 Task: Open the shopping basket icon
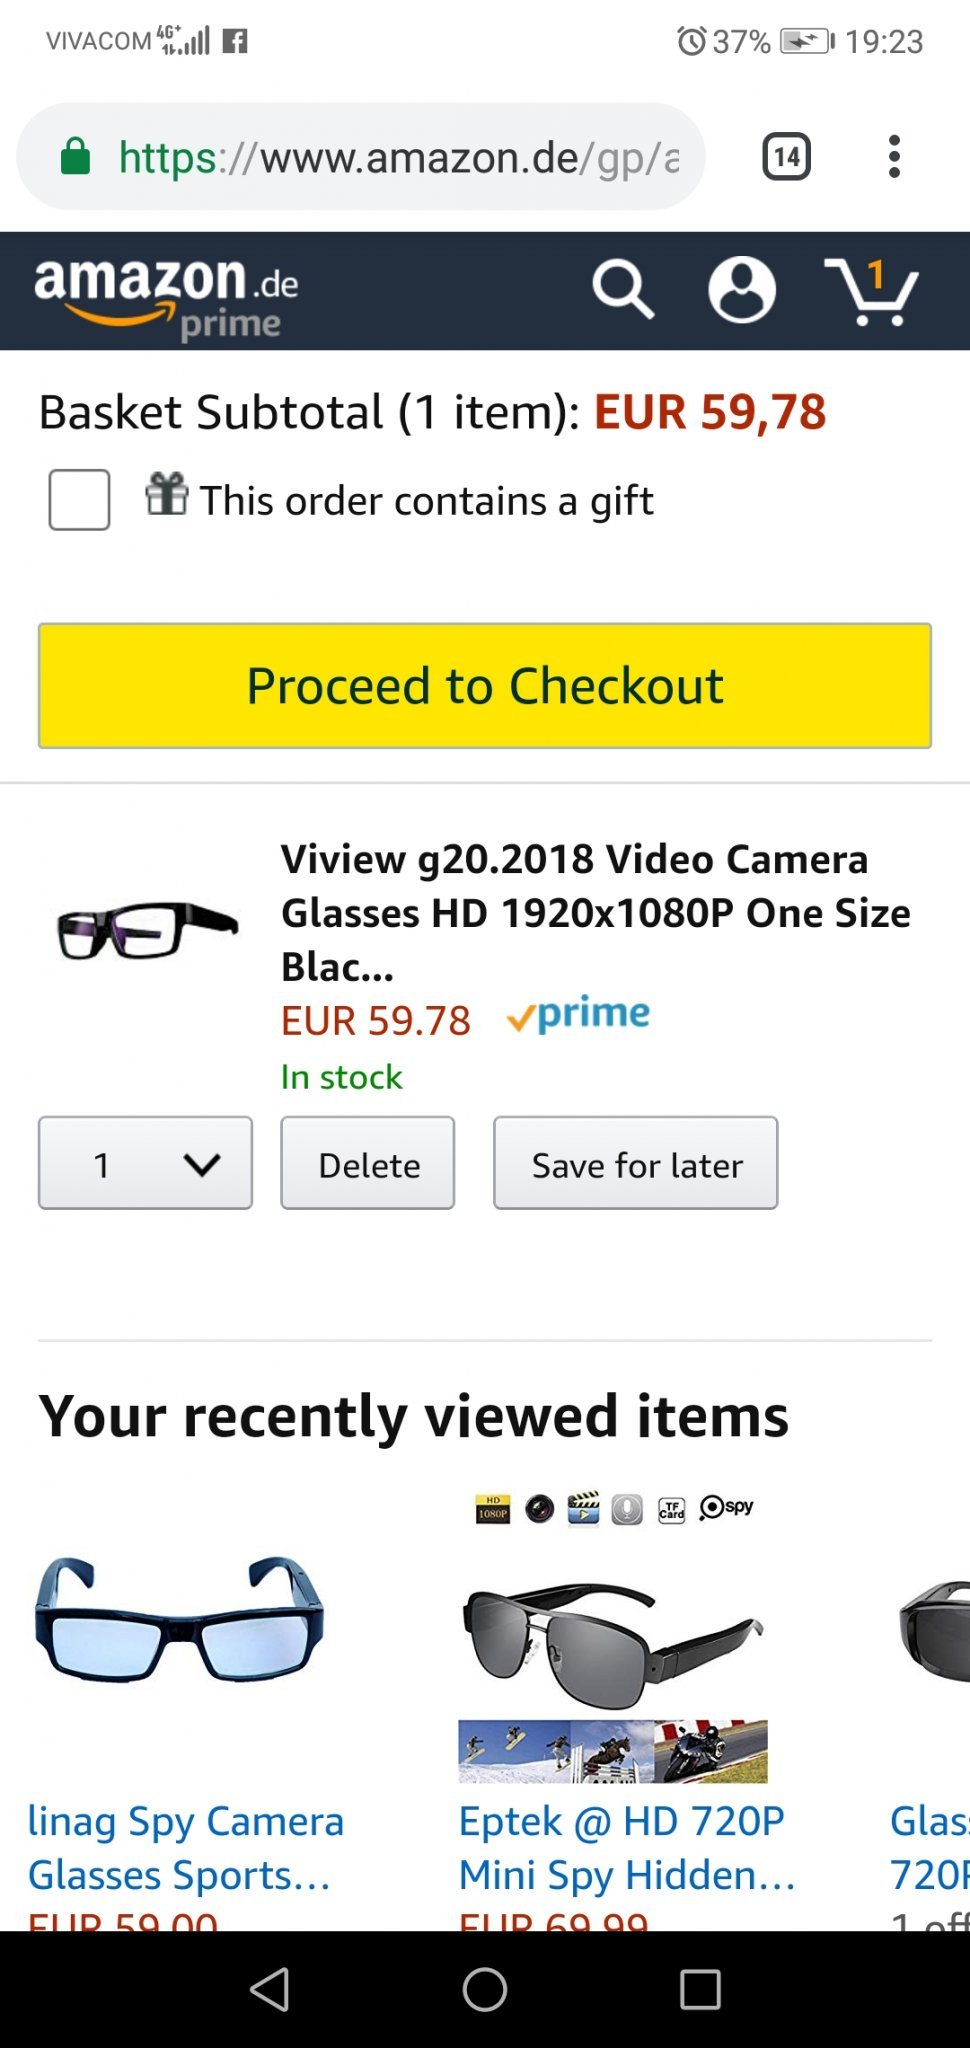pyautogui.click(x=870, y=292)
